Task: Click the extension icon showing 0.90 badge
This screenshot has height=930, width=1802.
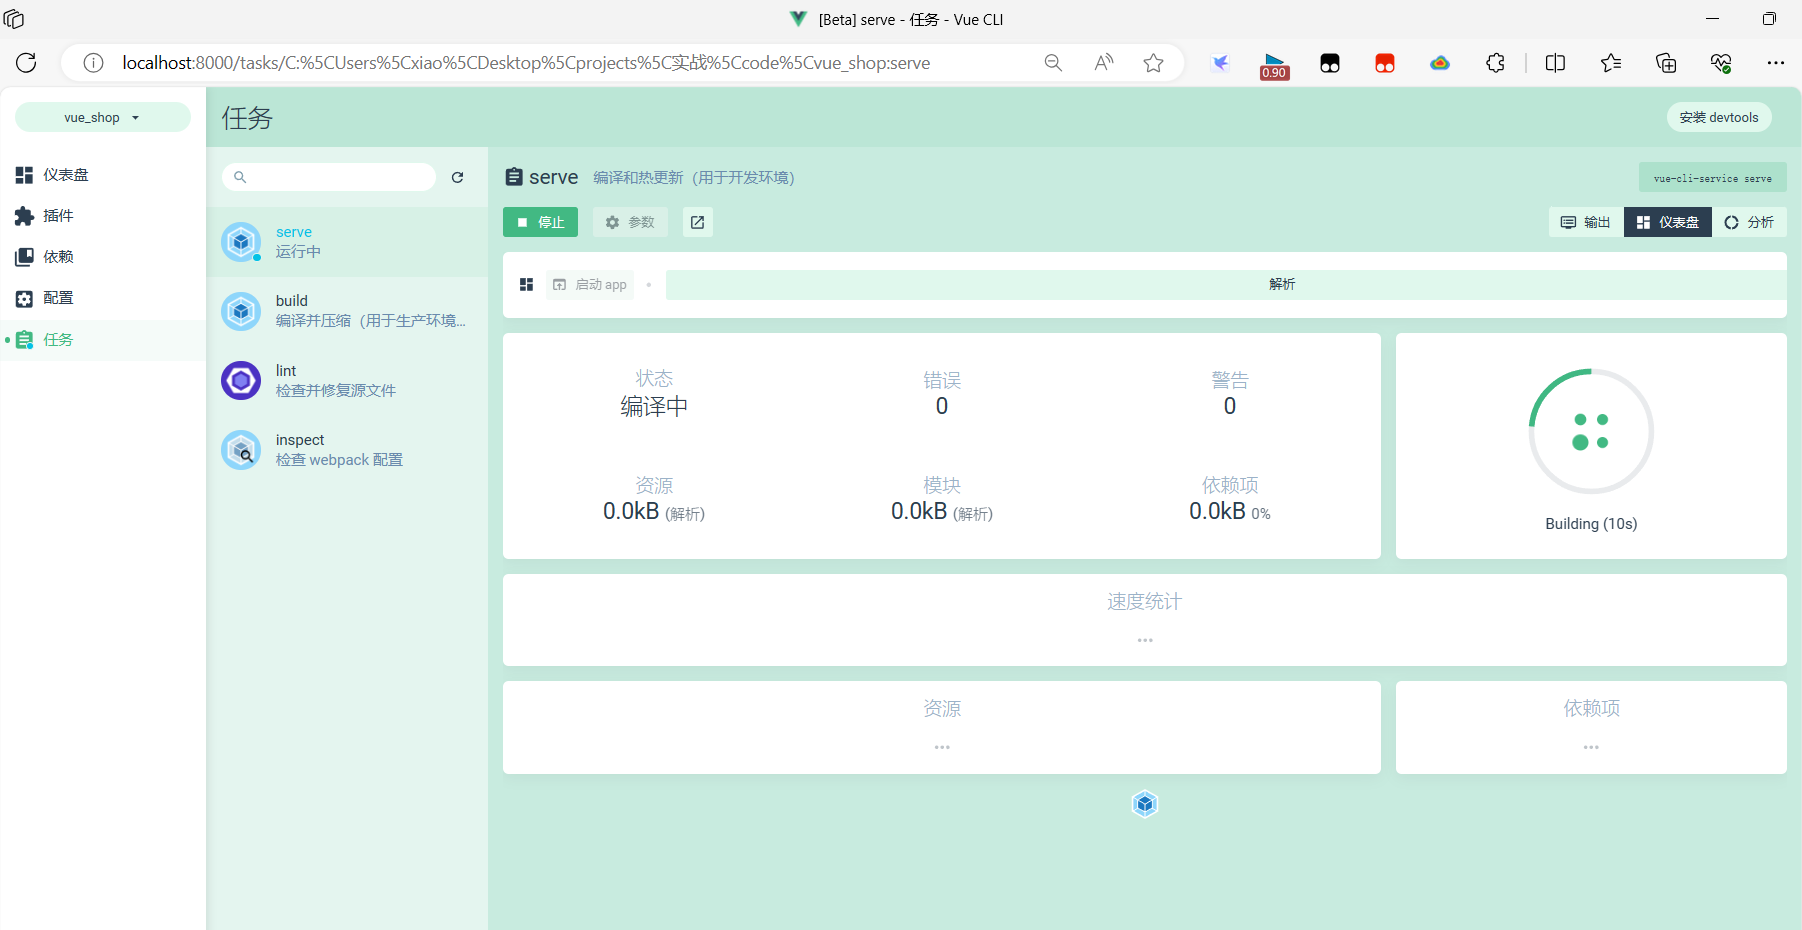Action: pos(1274,66)
